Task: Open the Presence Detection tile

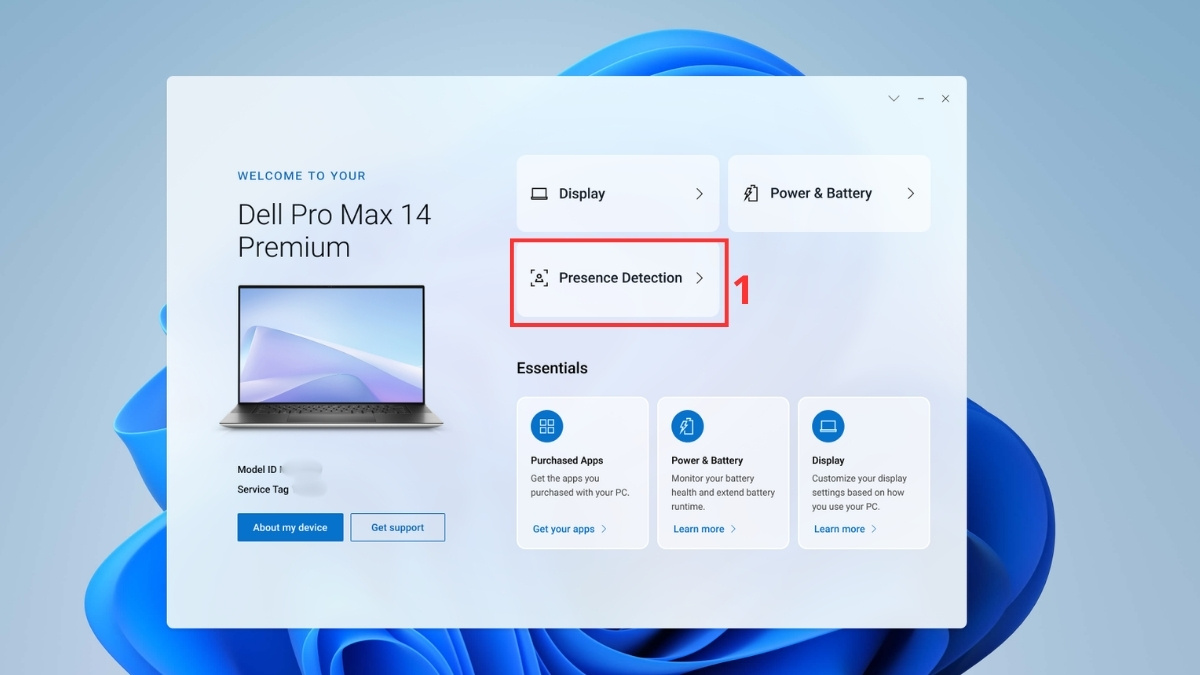Action: tap(618, 278)
